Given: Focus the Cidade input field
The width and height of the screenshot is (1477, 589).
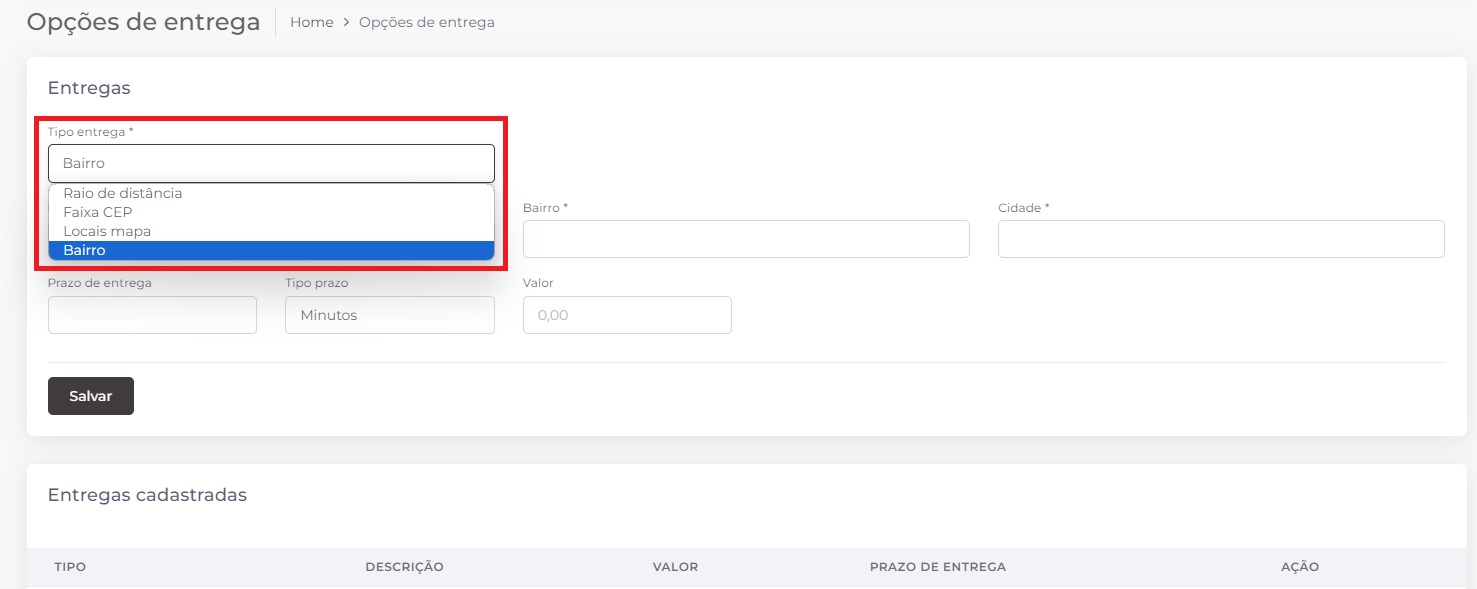Looking at the screenshot, I should [x=1220, y=239].
